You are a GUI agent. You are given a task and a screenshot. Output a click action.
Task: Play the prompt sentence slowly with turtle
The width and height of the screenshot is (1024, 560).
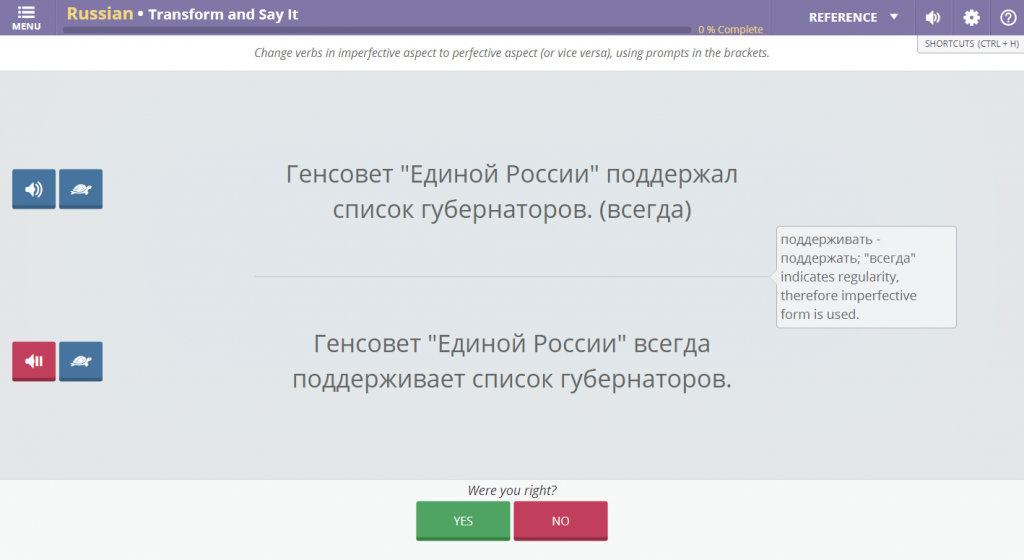(x=81, y=189)
